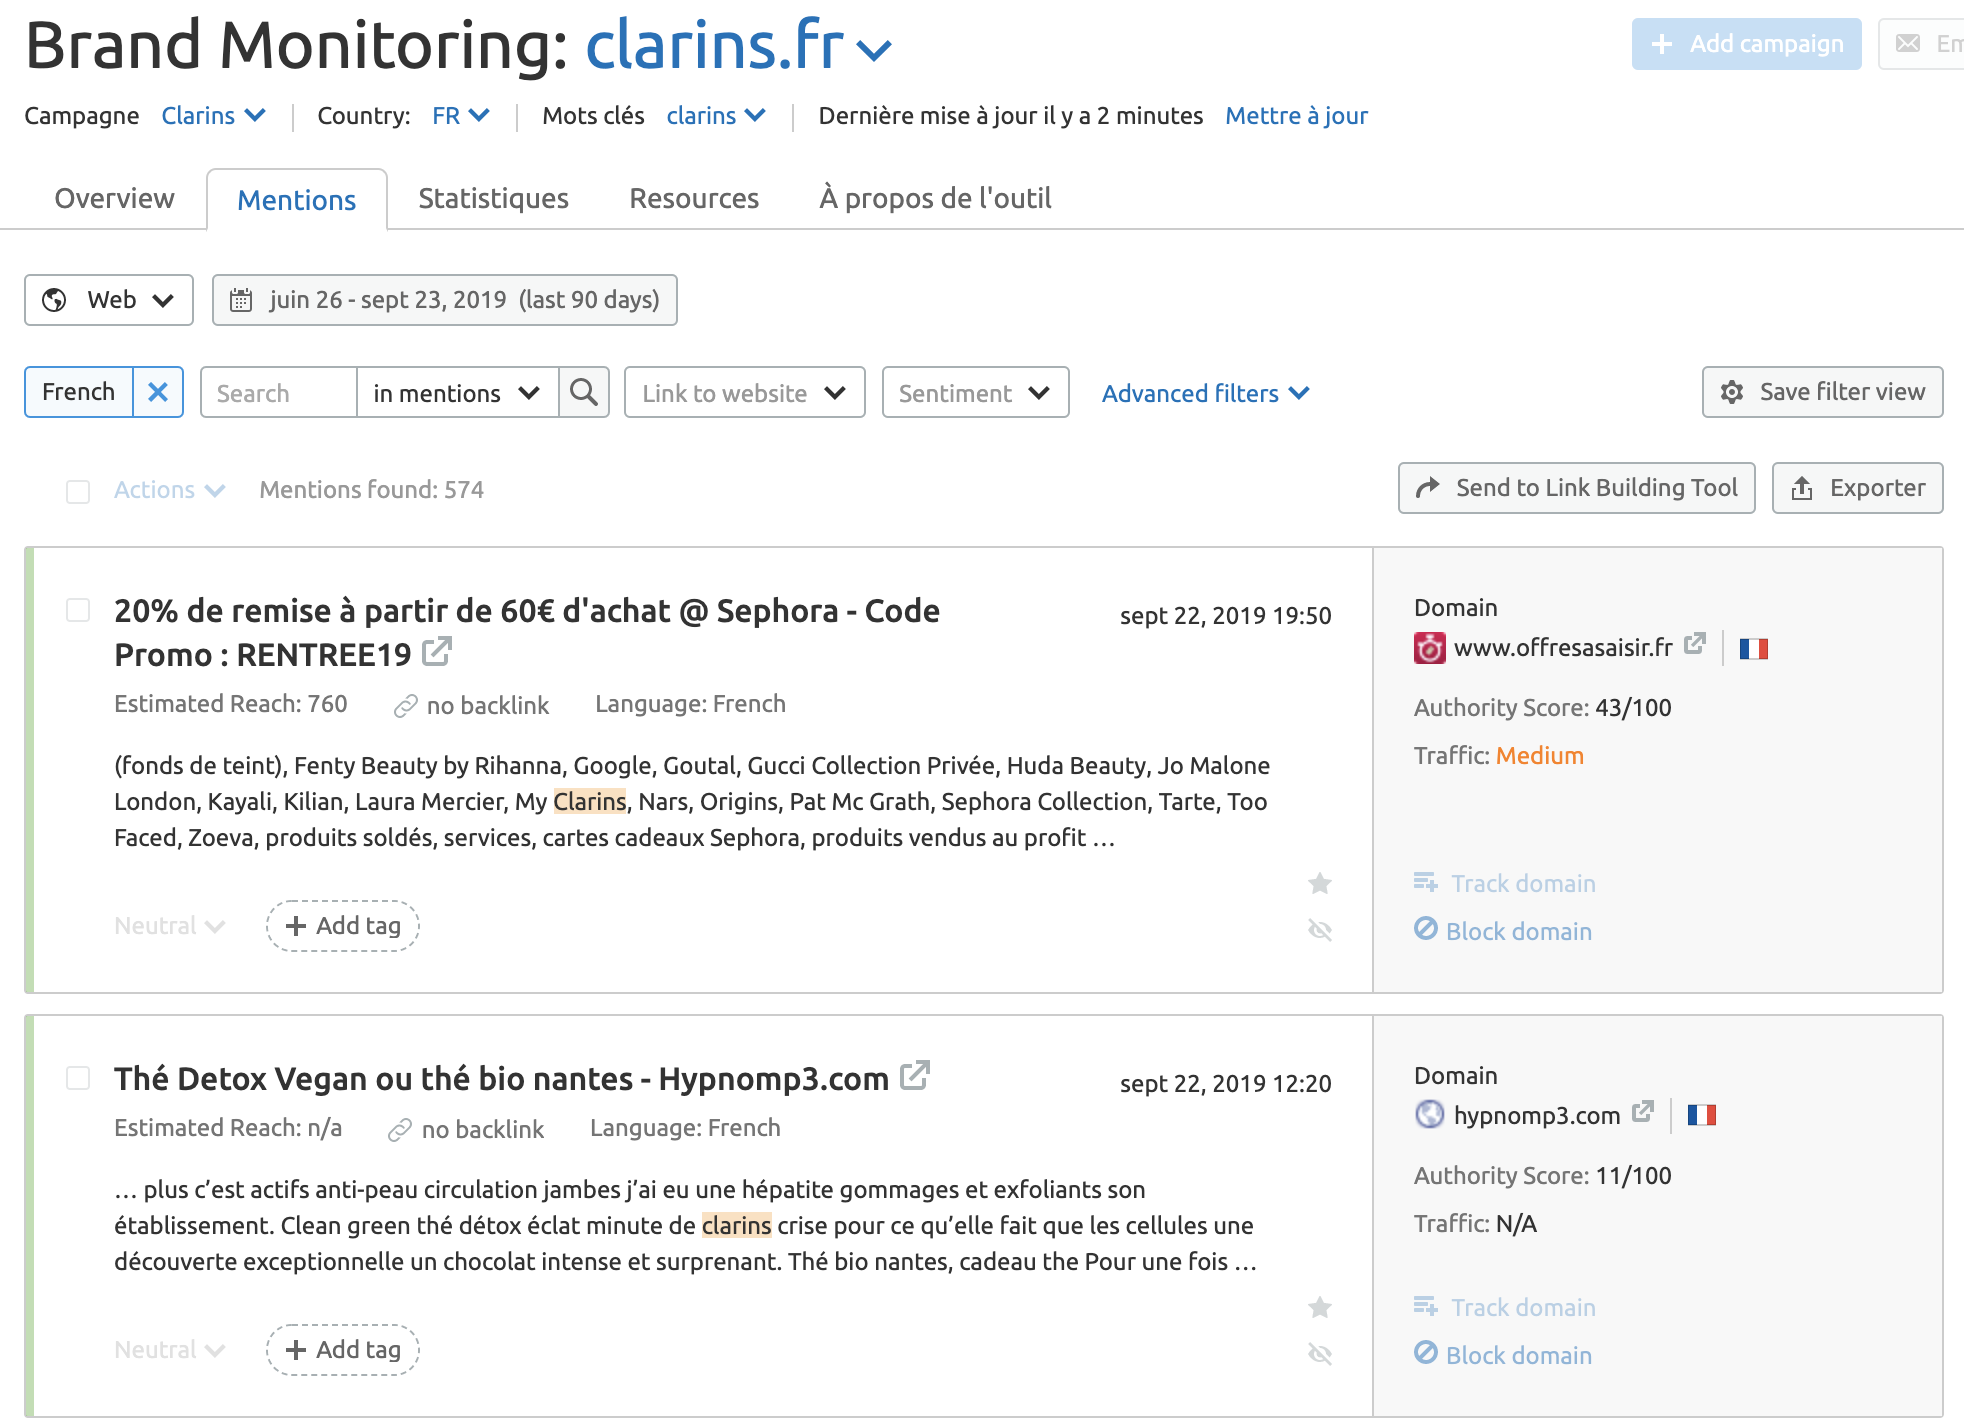1964x1424 pixels.
Task: Open the Sentiment filter dropdown
Action: pos(971,393)
